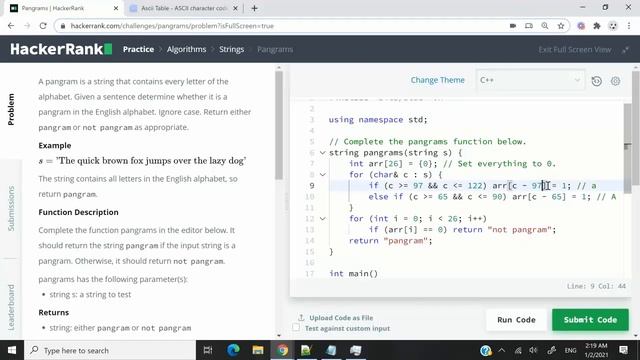Reload the HackerRank page
Viewport: 640px width, 360px height.
click(x=43, y=26)
